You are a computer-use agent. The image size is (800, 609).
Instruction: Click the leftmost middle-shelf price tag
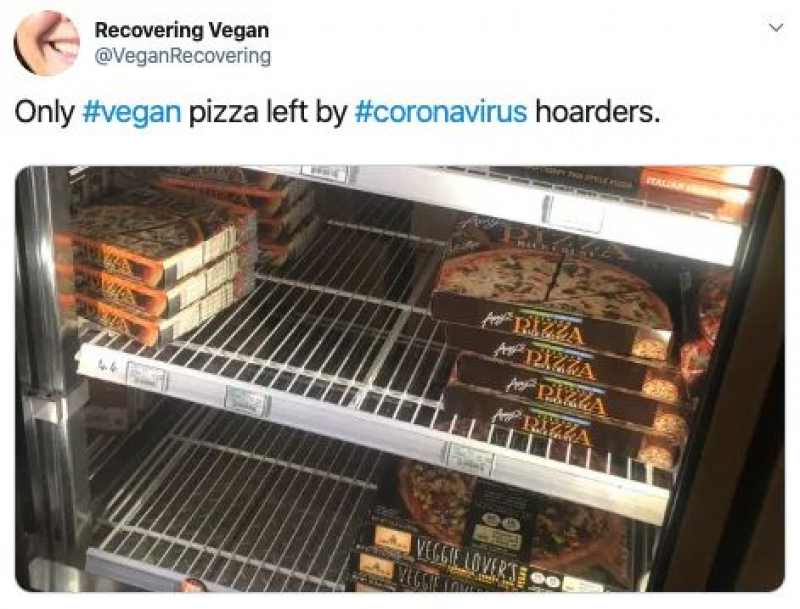146,375
